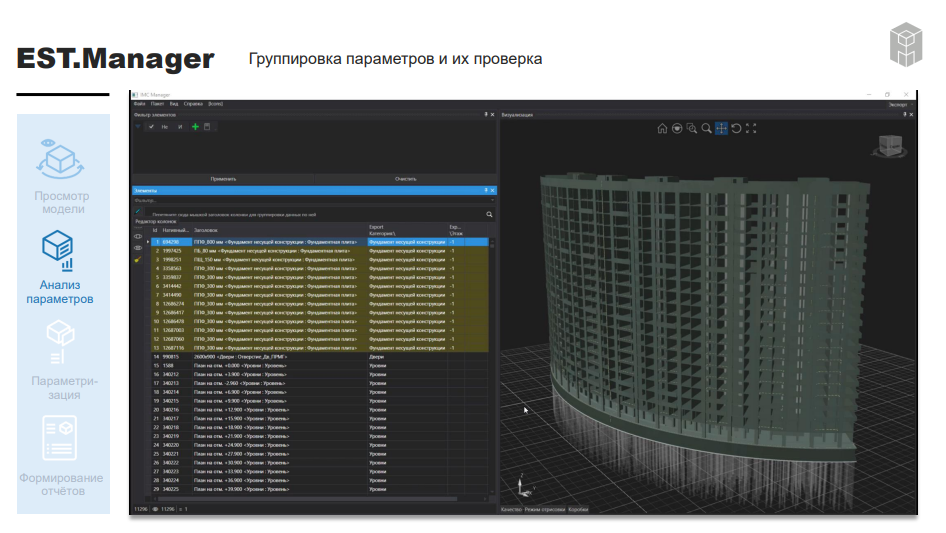
Task: Close the 'Визуализация' panel
Action: (x=911, y=115)
